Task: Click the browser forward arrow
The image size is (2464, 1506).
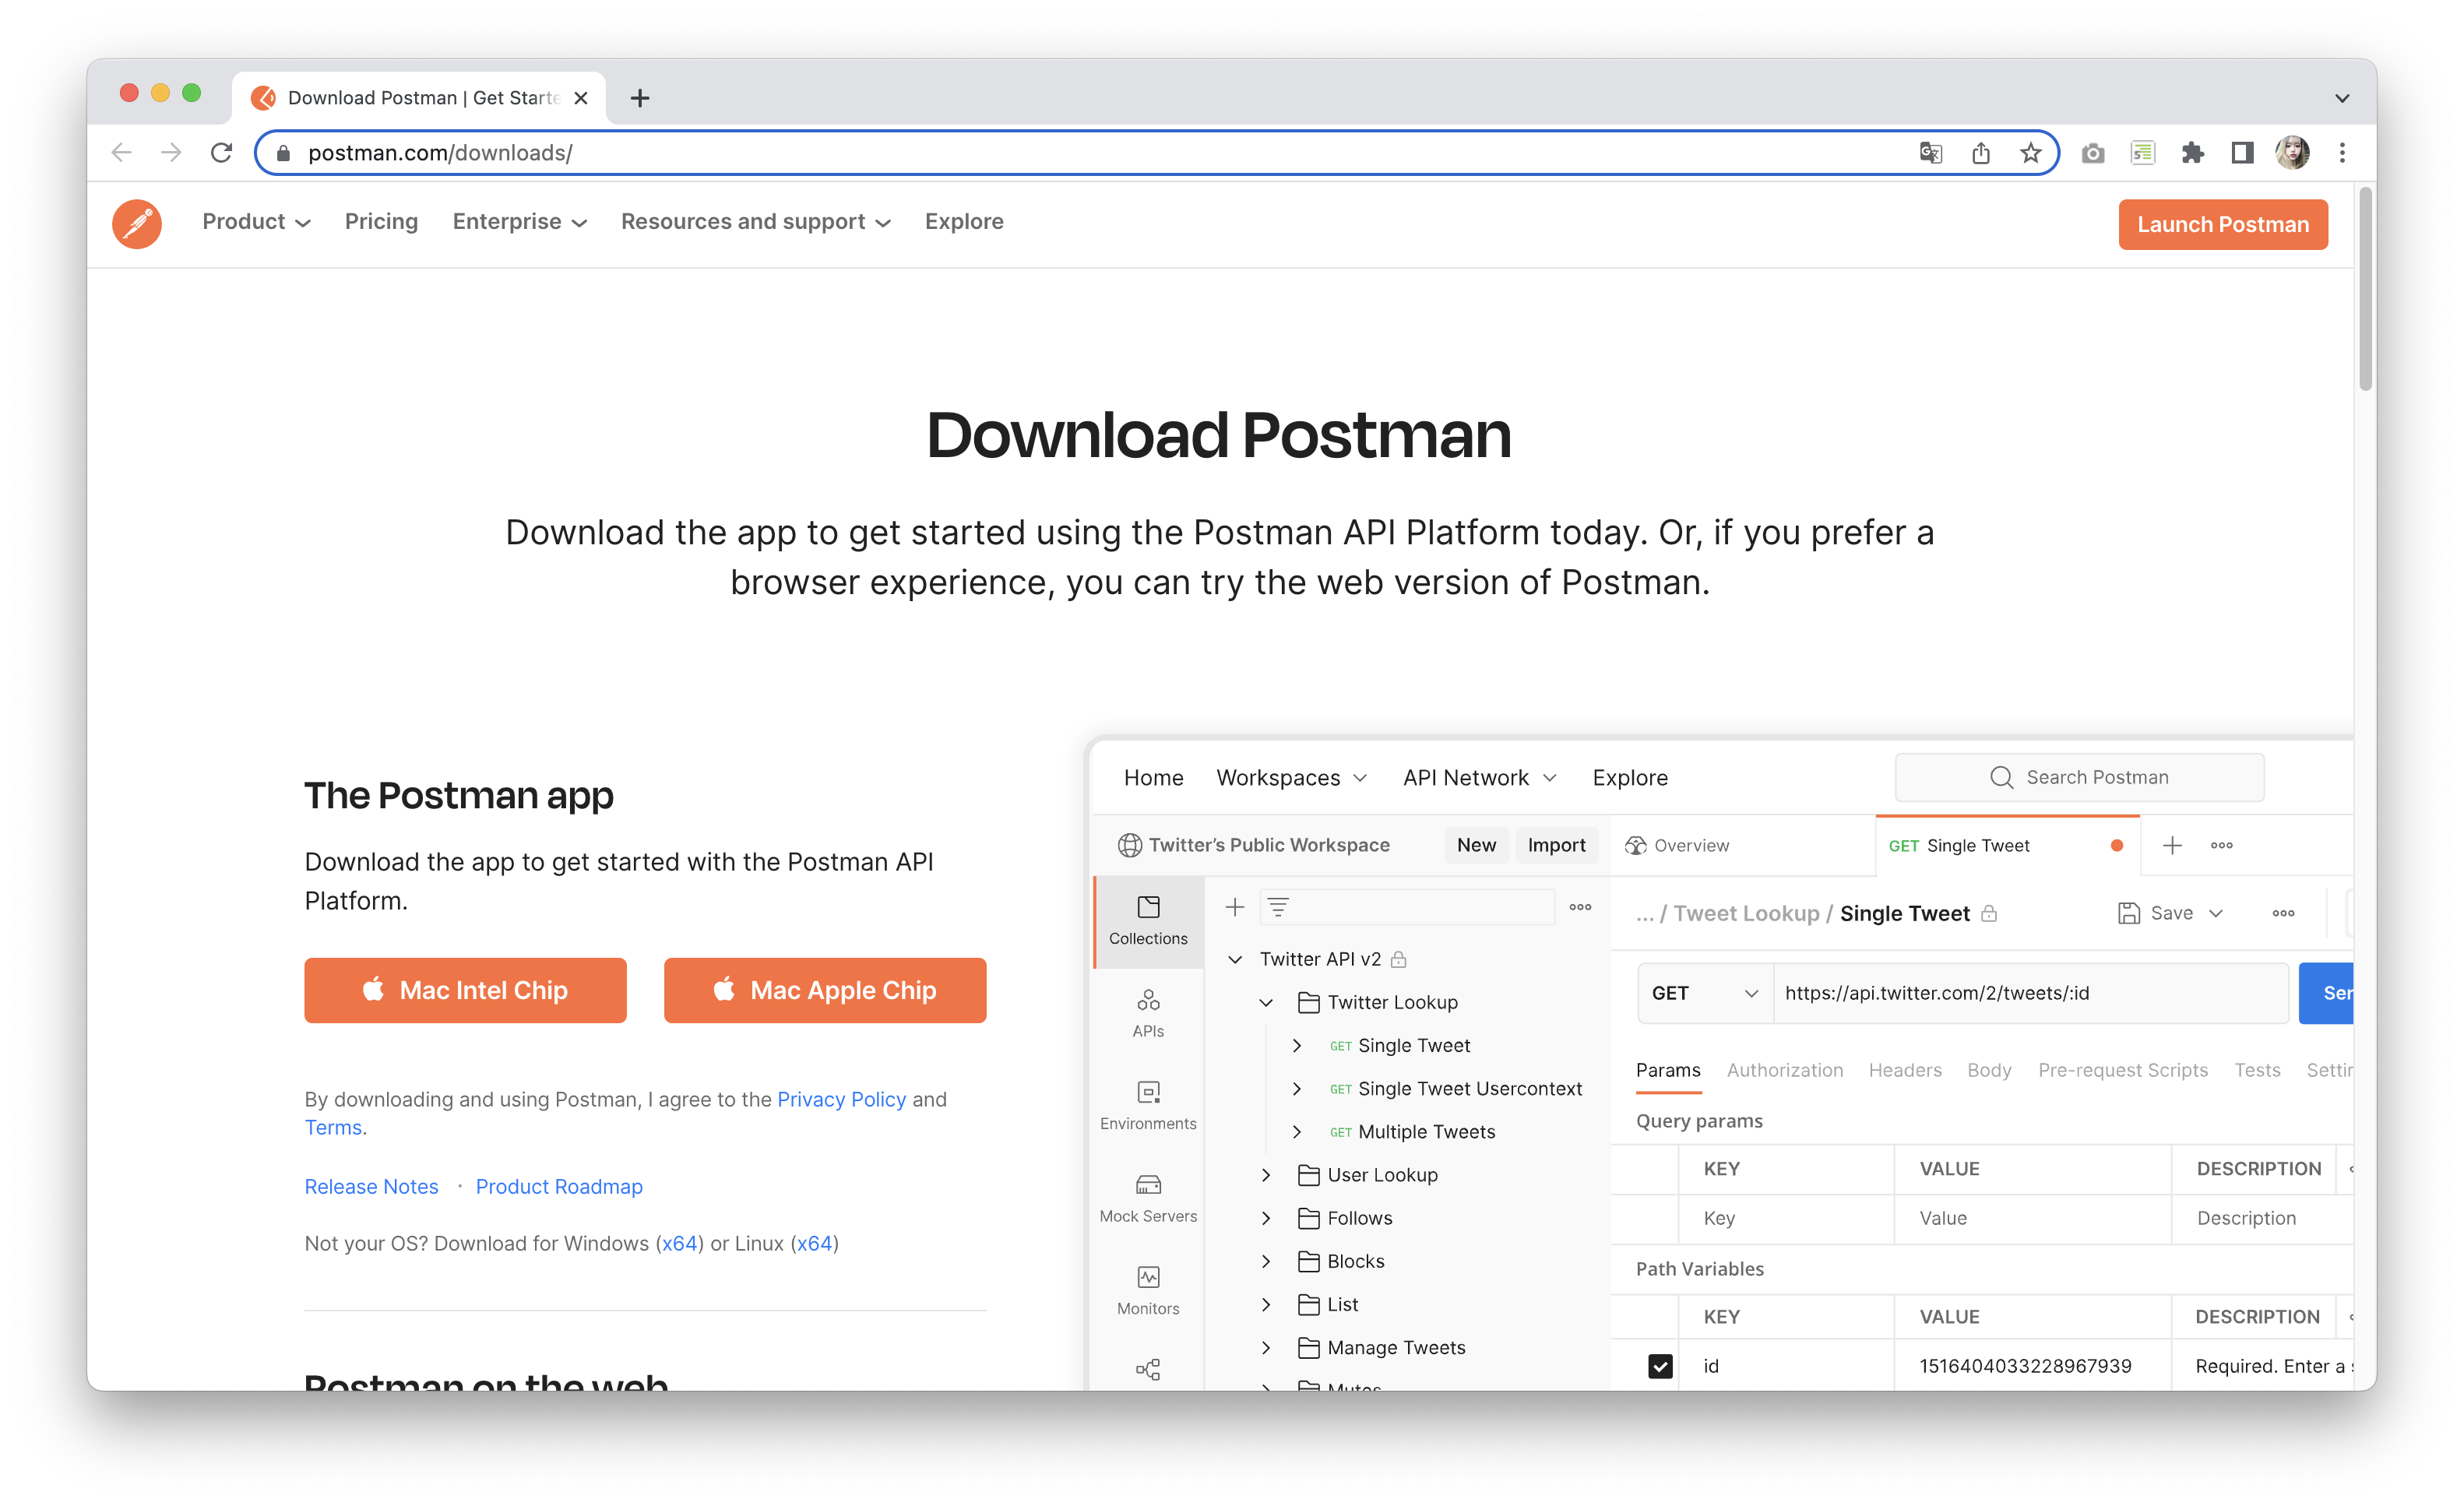Action: (x=171, y=152)
